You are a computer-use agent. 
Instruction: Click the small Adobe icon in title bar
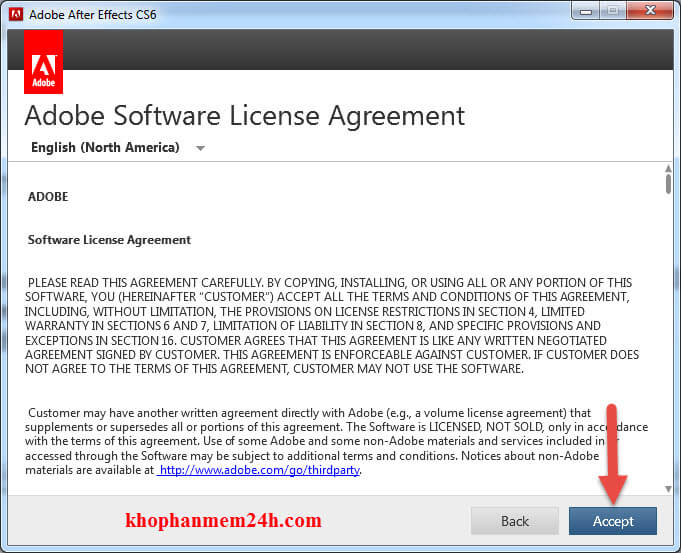point(15,14)
